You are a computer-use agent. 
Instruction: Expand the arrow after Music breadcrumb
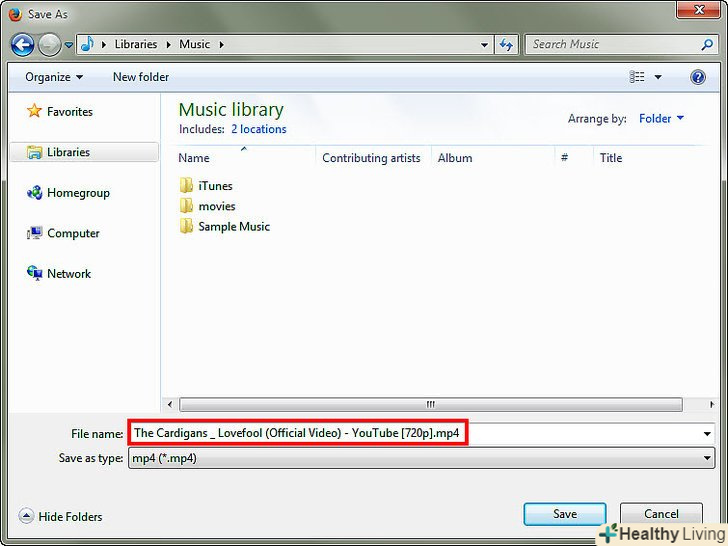click(221, 45)
